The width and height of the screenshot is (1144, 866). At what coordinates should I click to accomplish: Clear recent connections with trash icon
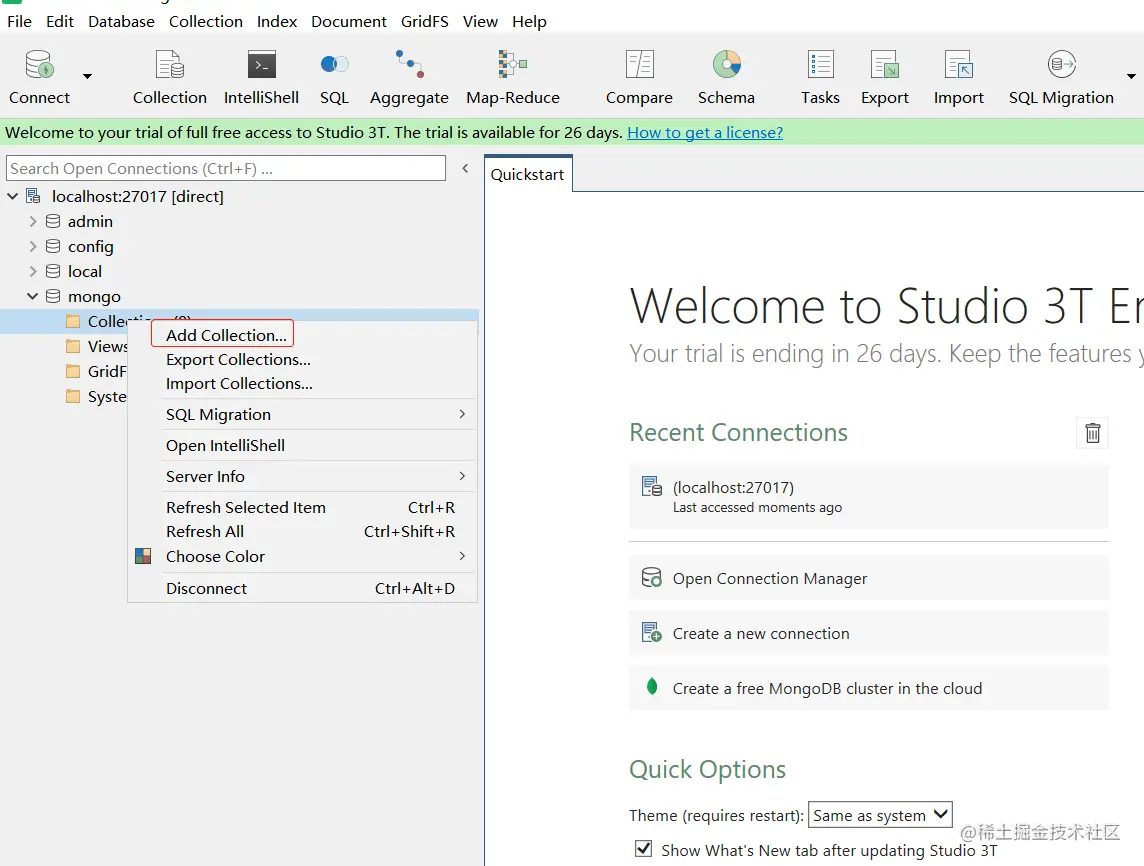tap(1092, 433)
